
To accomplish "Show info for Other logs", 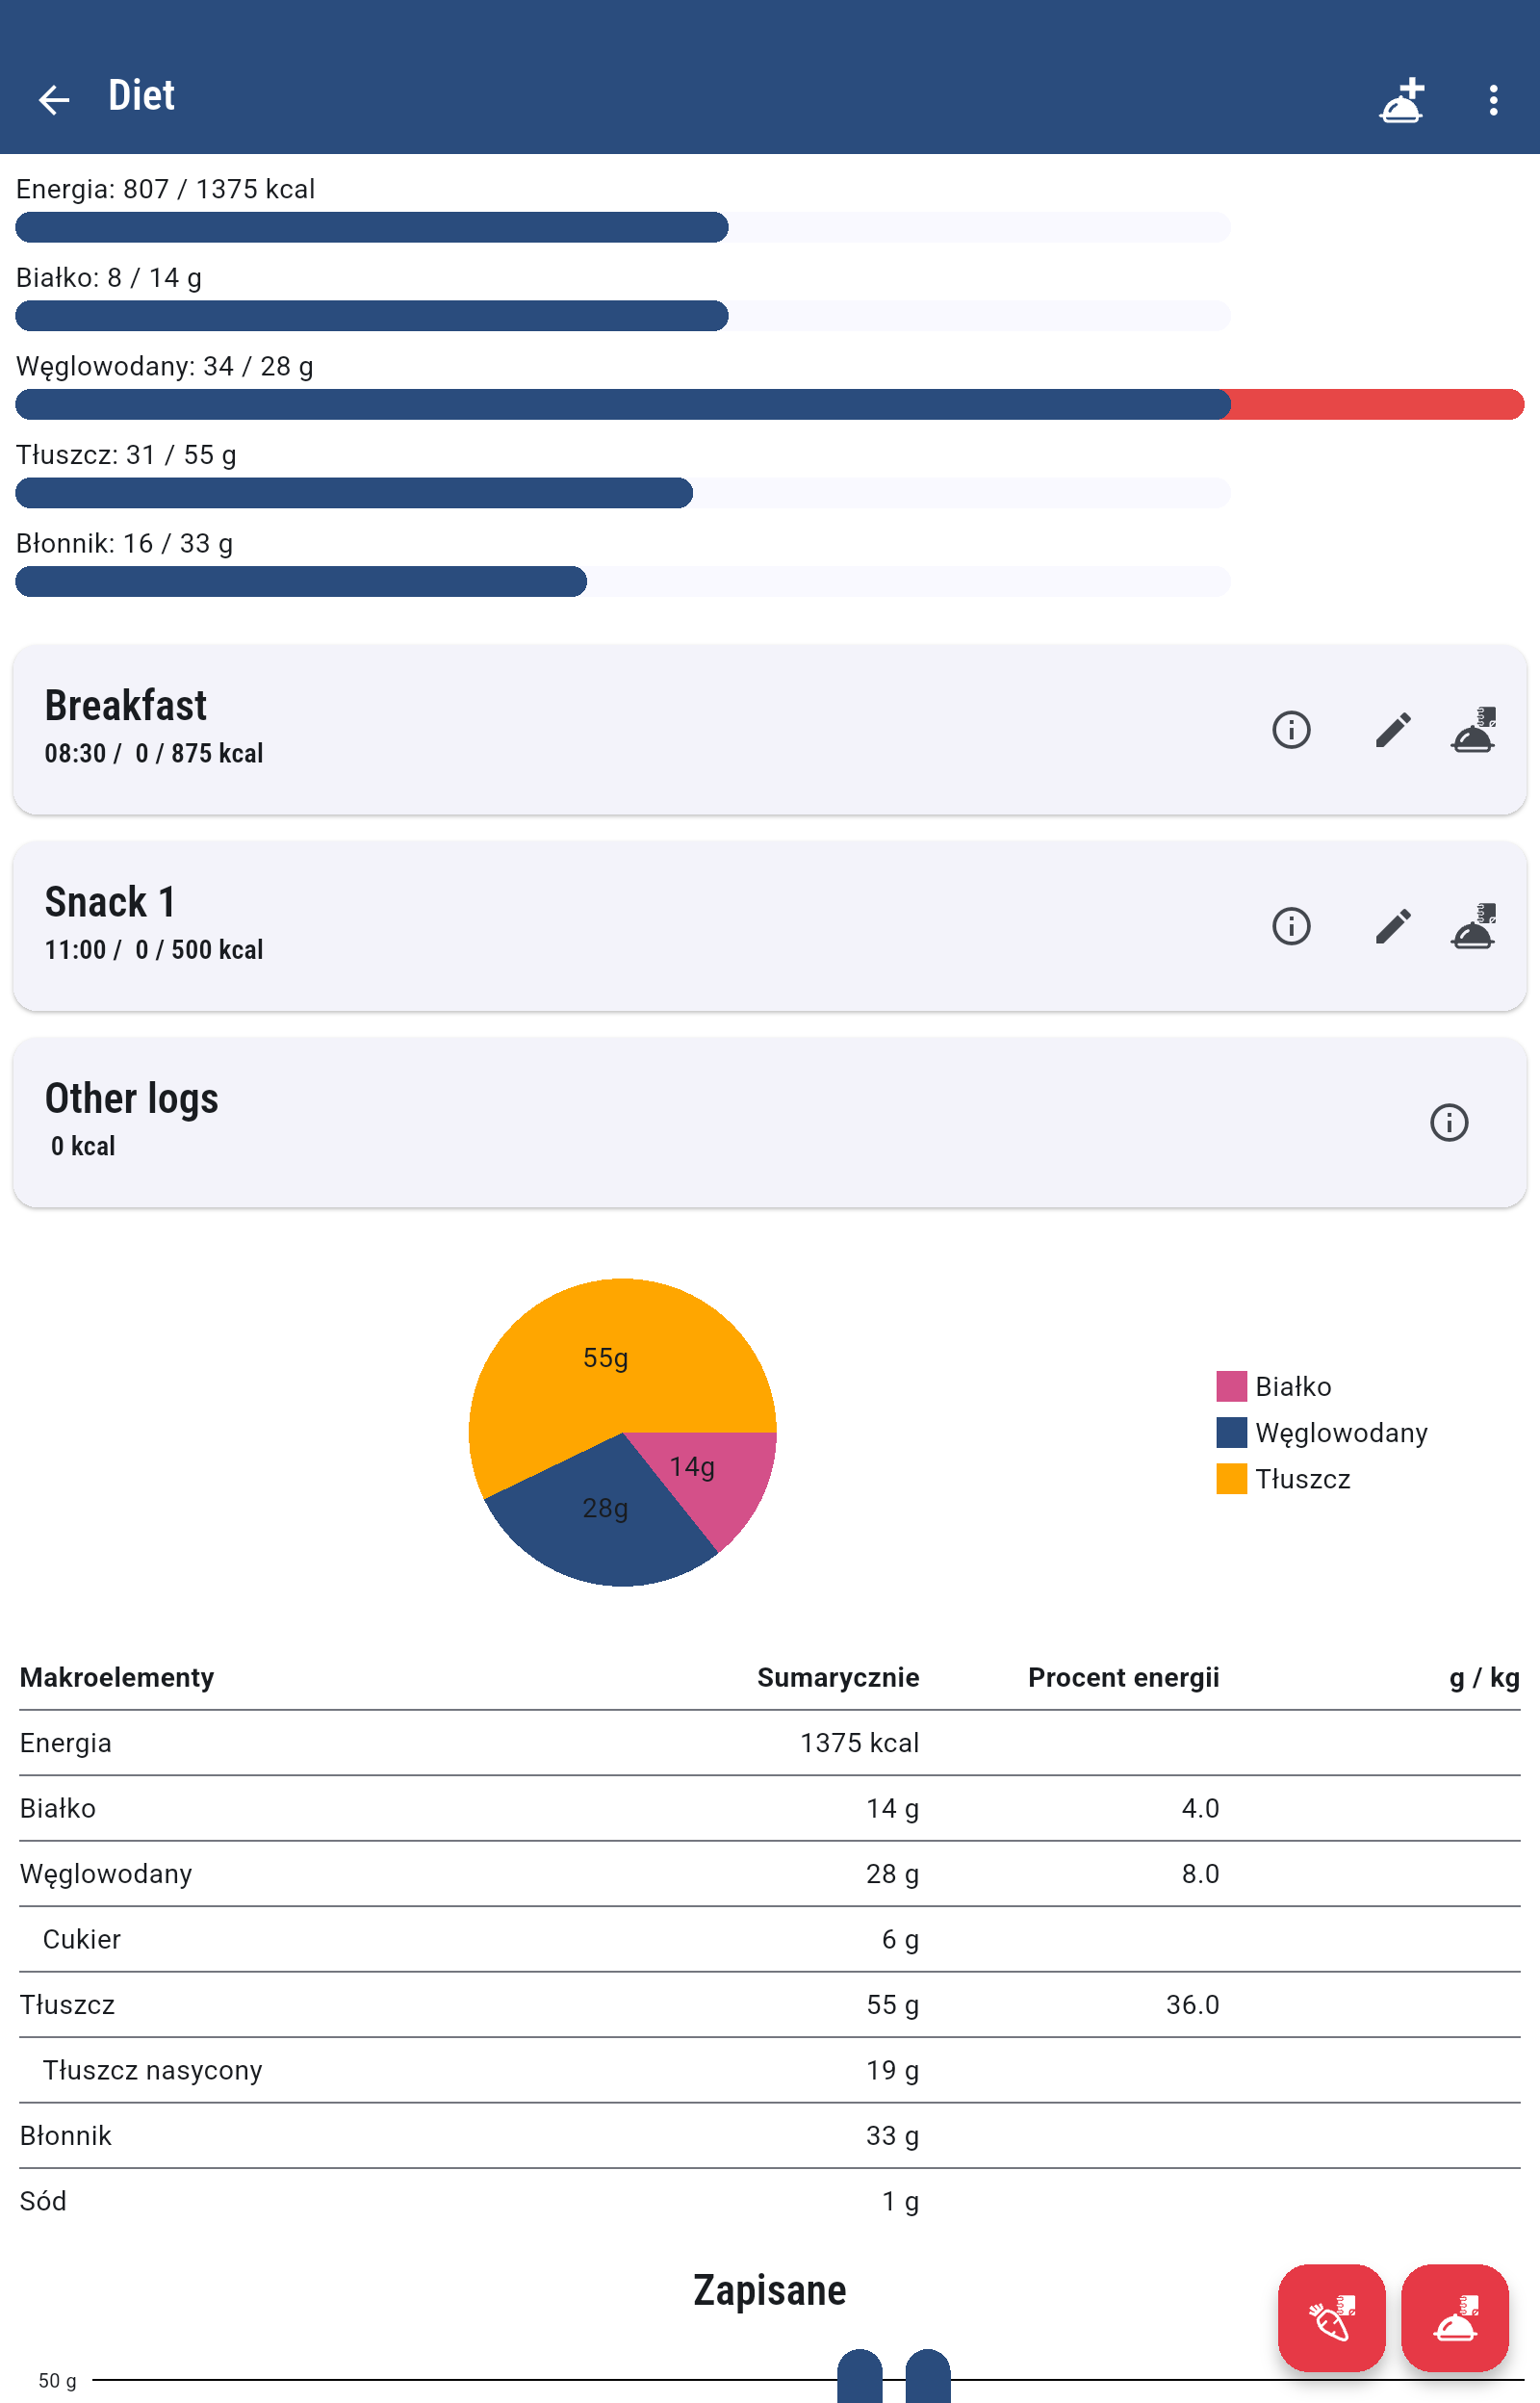I will click(x=1449, y=1122).
